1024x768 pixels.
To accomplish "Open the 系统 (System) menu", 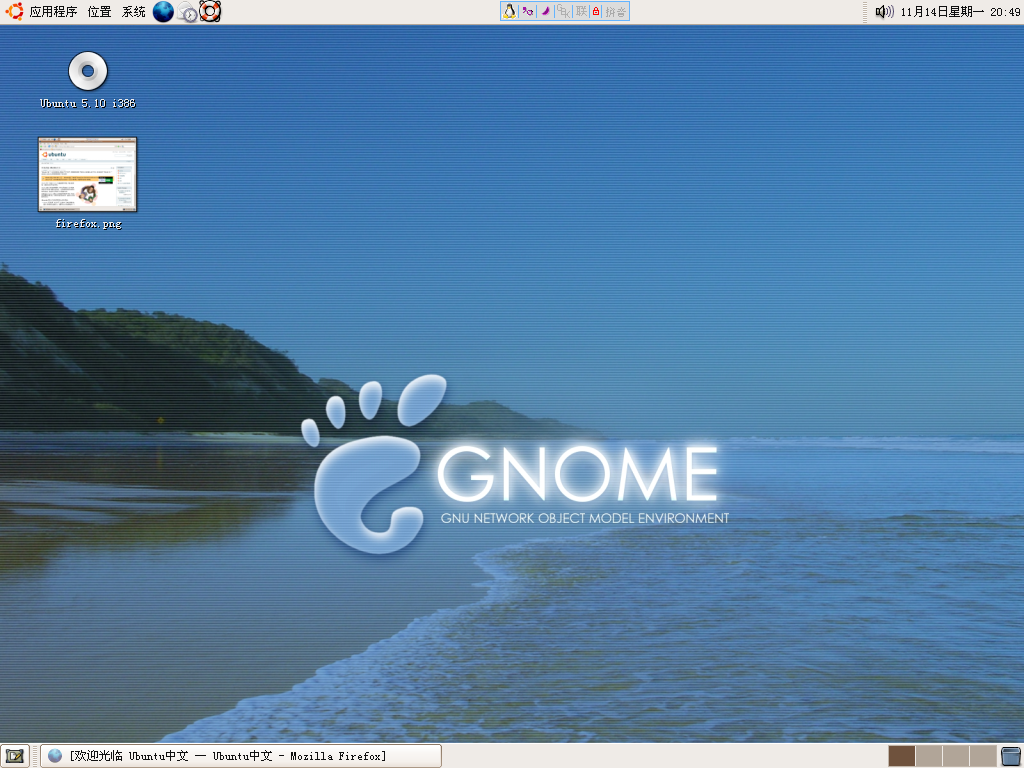I will 134,12.
